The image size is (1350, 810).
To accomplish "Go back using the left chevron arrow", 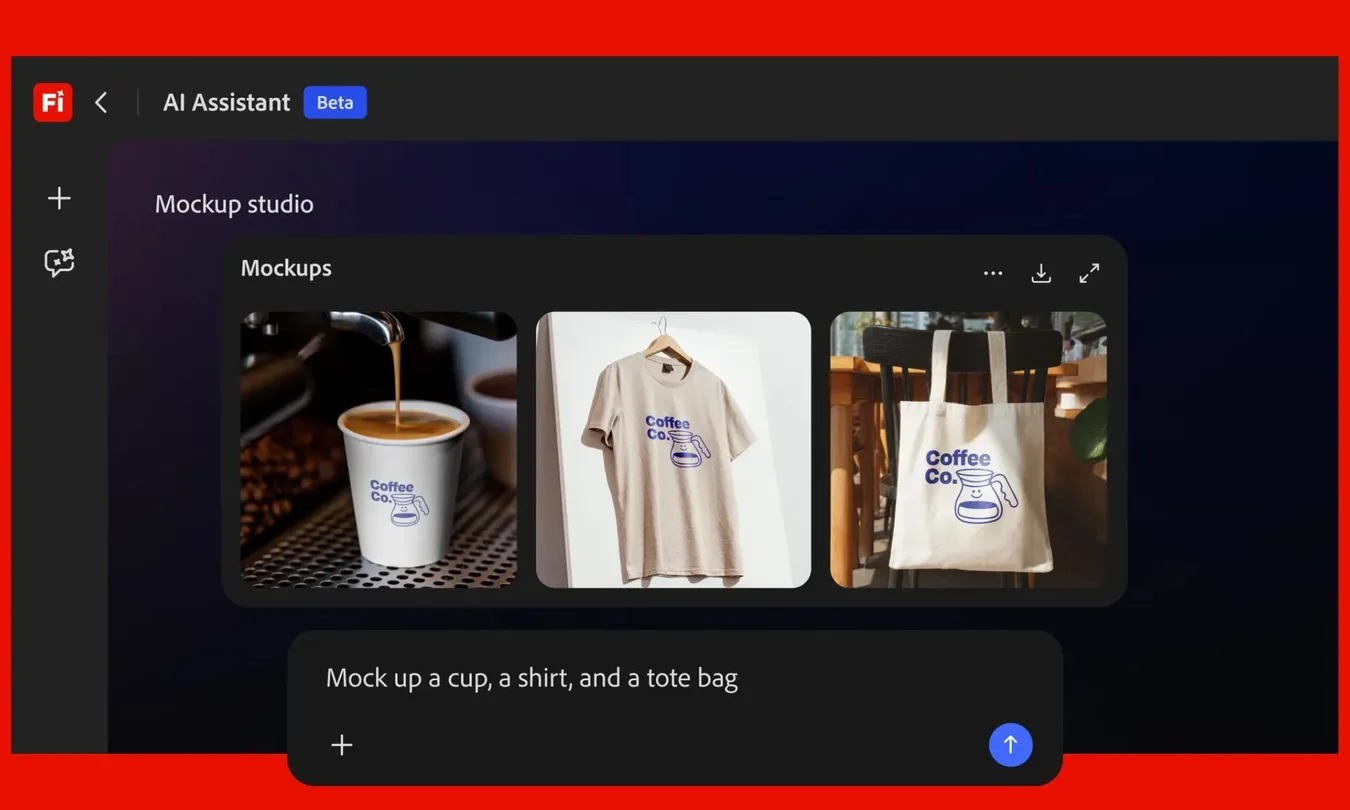I will [x=101, y=102].
